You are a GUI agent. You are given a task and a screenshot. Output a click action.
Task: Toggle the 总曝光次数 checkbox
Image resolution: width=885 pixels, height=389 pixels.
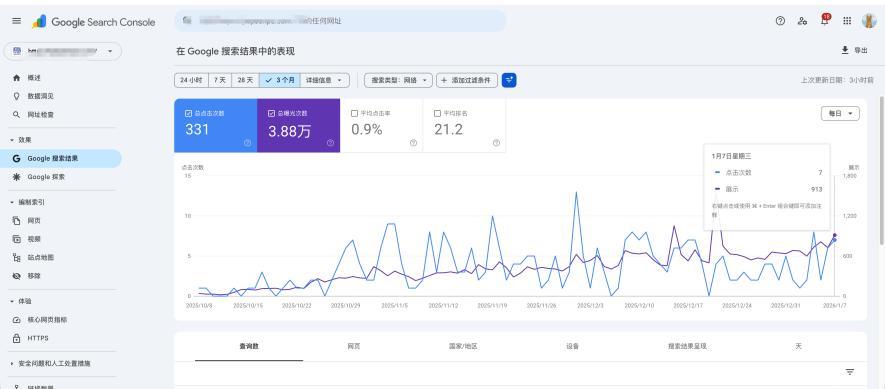point(271,113)
